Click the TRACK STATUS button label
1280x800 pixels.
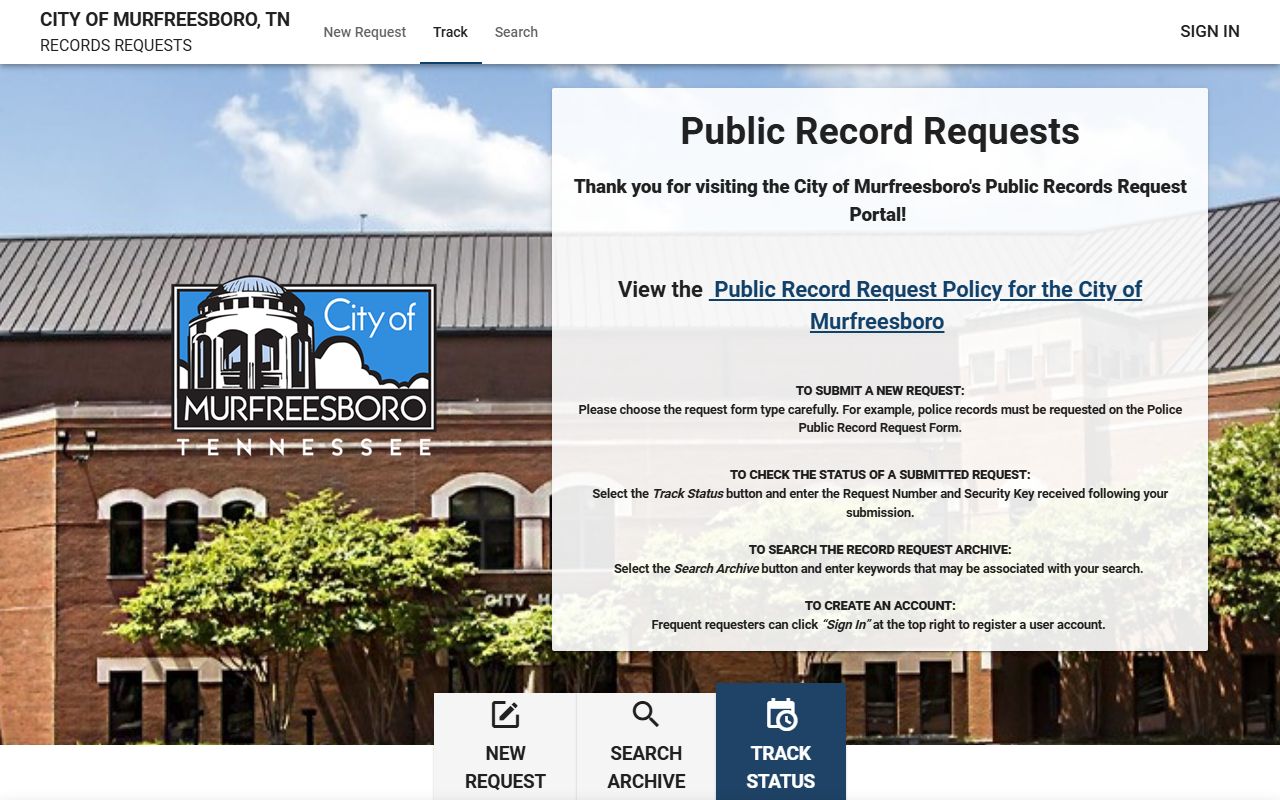coord(781,767)
